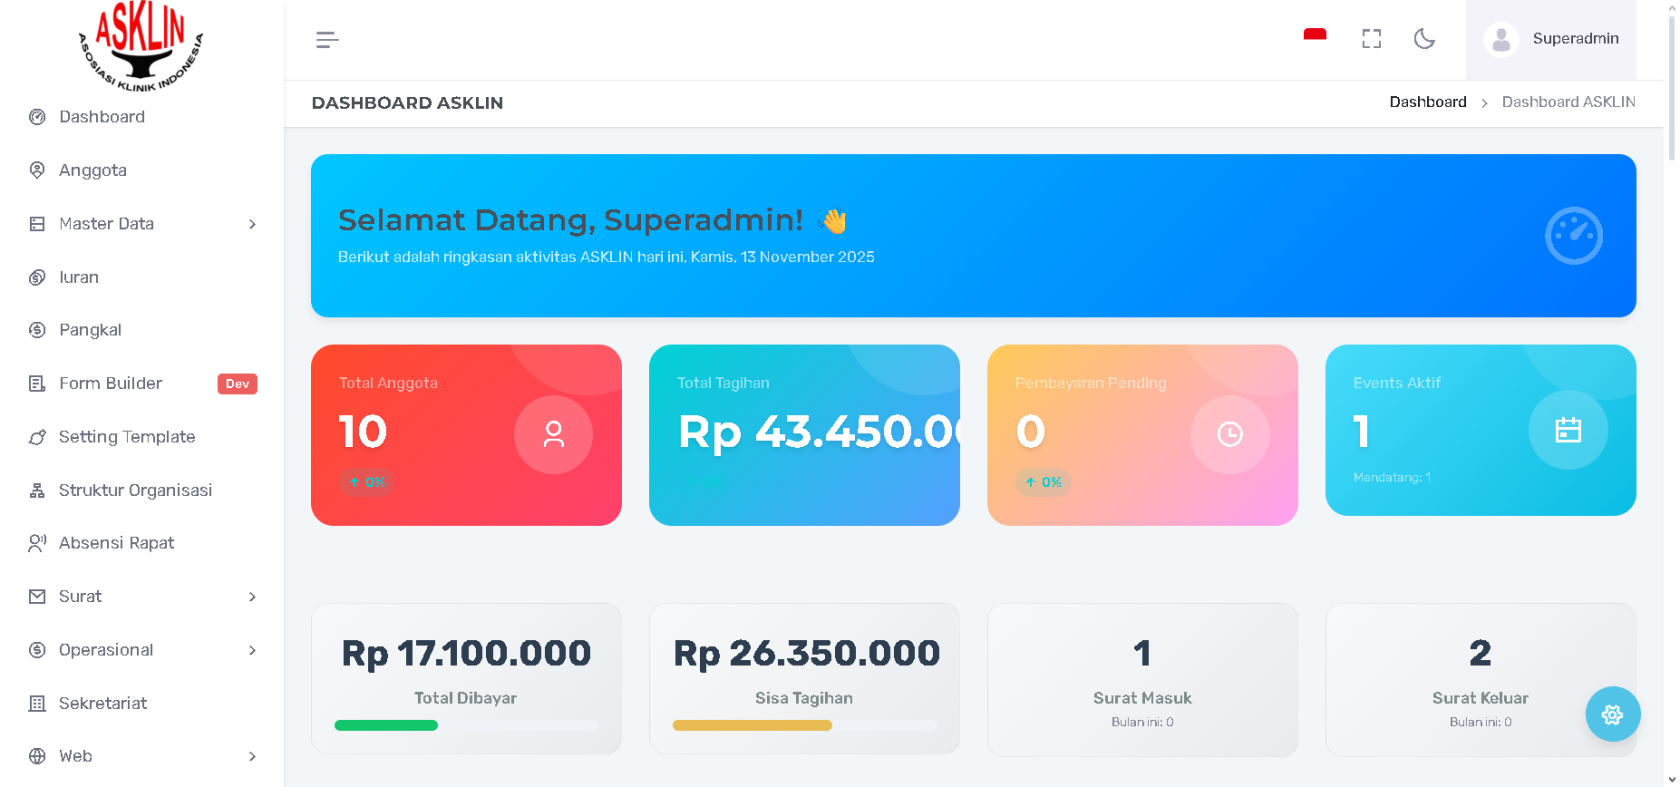Viewport: 1680px width, 787px height.
Task: Open Struktur Organisasi in the sidebar
Action: (135, 490)
